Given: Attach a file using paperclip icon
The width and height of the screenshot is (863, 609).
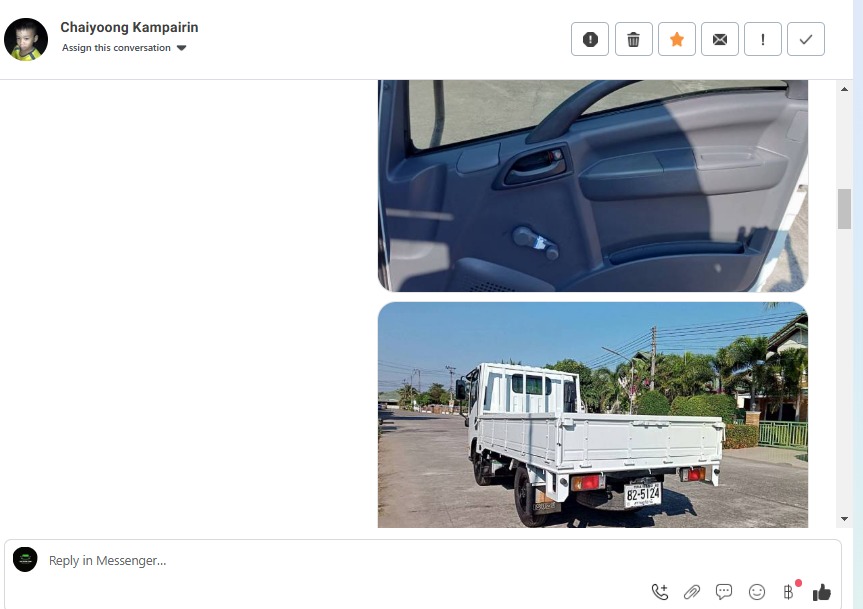Looking at the screenshot, I should pos(691,592).
